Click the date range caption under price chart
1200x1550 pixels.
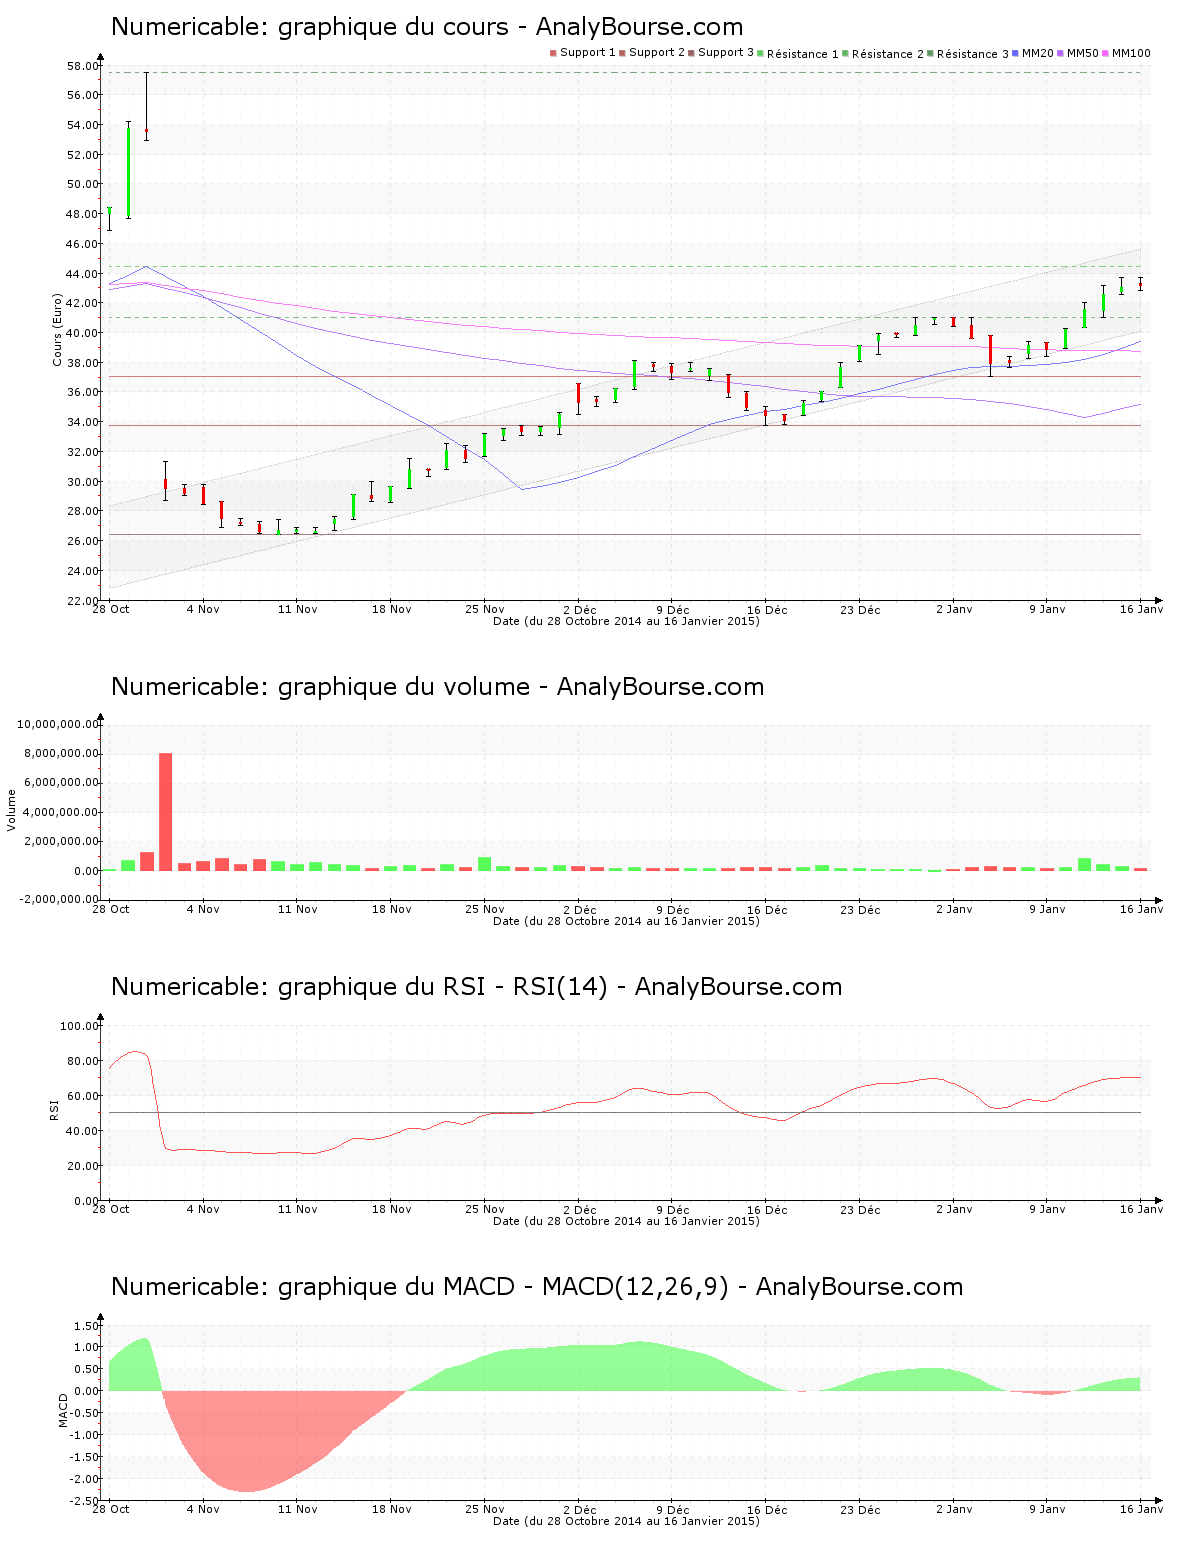click(626, 621)
